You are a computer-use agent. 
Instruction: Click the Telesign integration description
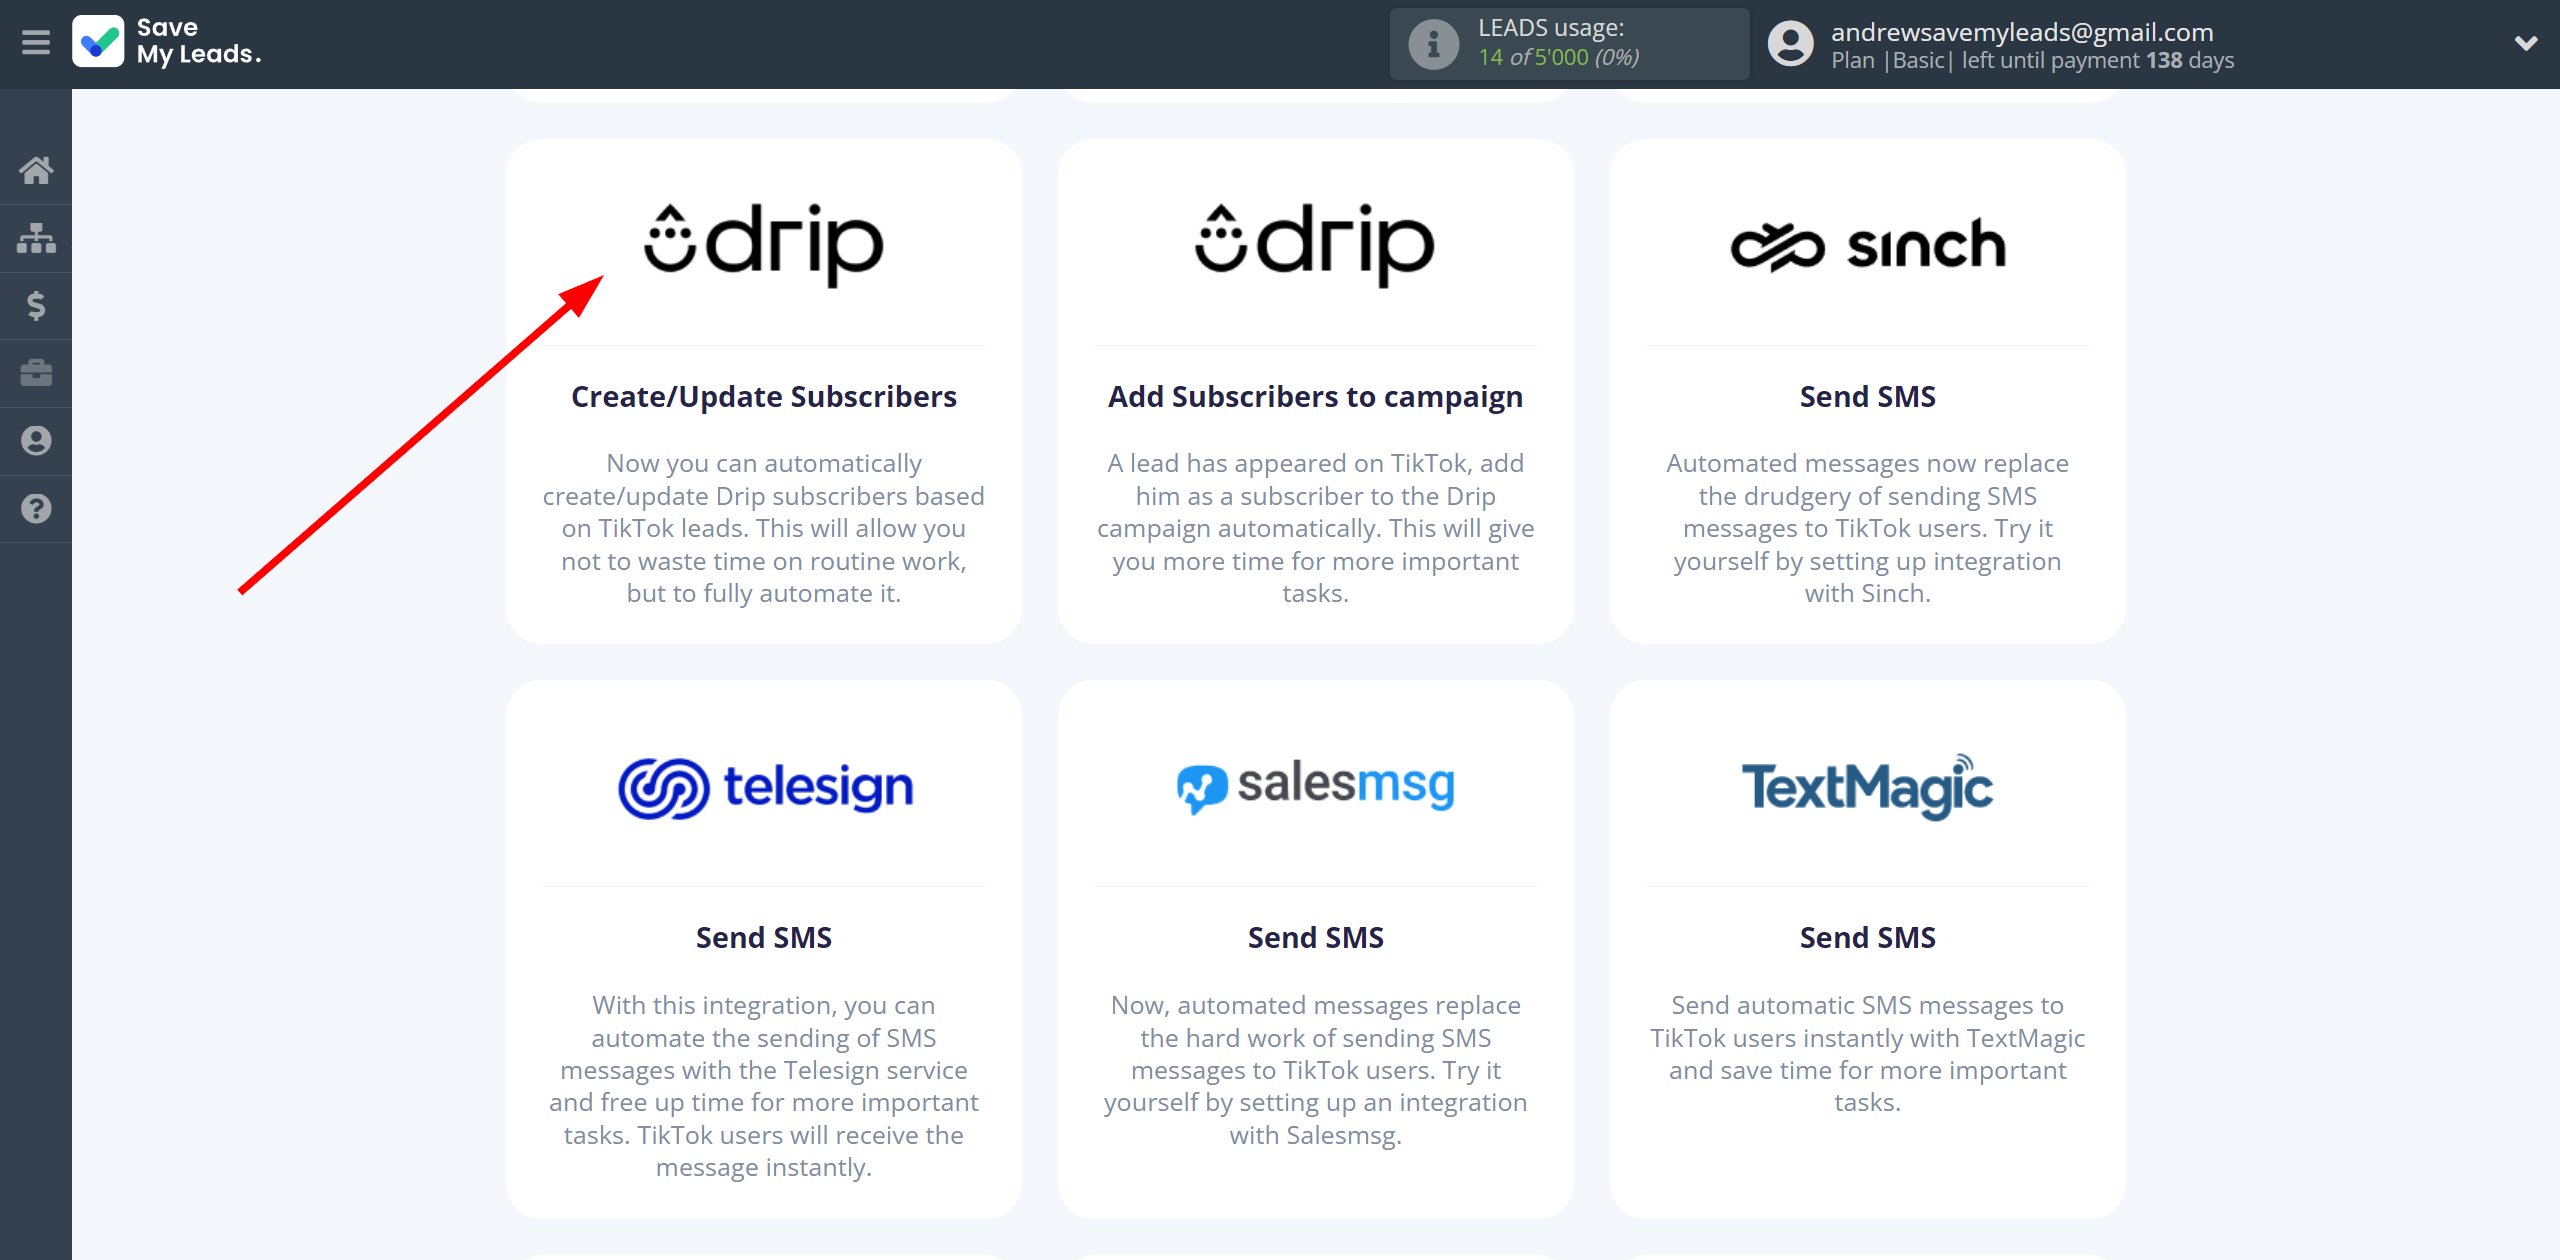764,1086
